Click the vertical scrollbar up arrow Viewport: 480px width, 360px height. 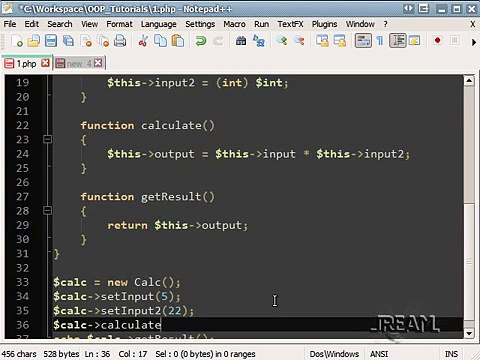[469, 80]
